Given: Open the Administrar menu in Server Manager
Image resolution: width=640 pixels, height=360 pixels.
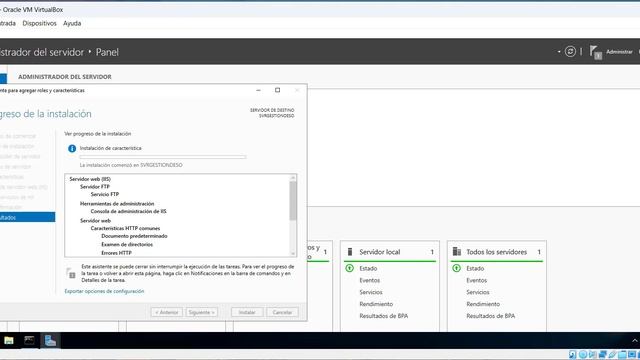Looking at the screenshot, I should 619,52.
